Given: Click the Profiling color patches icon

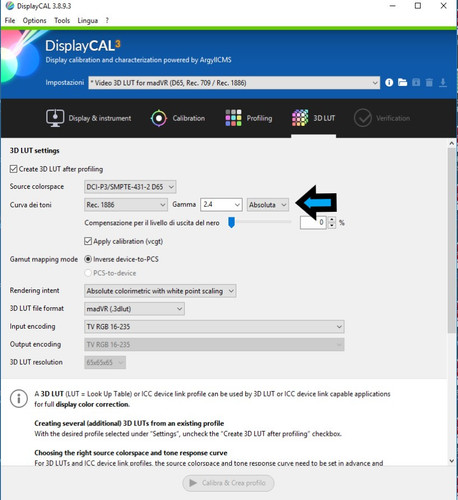Looking at the screenshot, I should coord(233,118).
